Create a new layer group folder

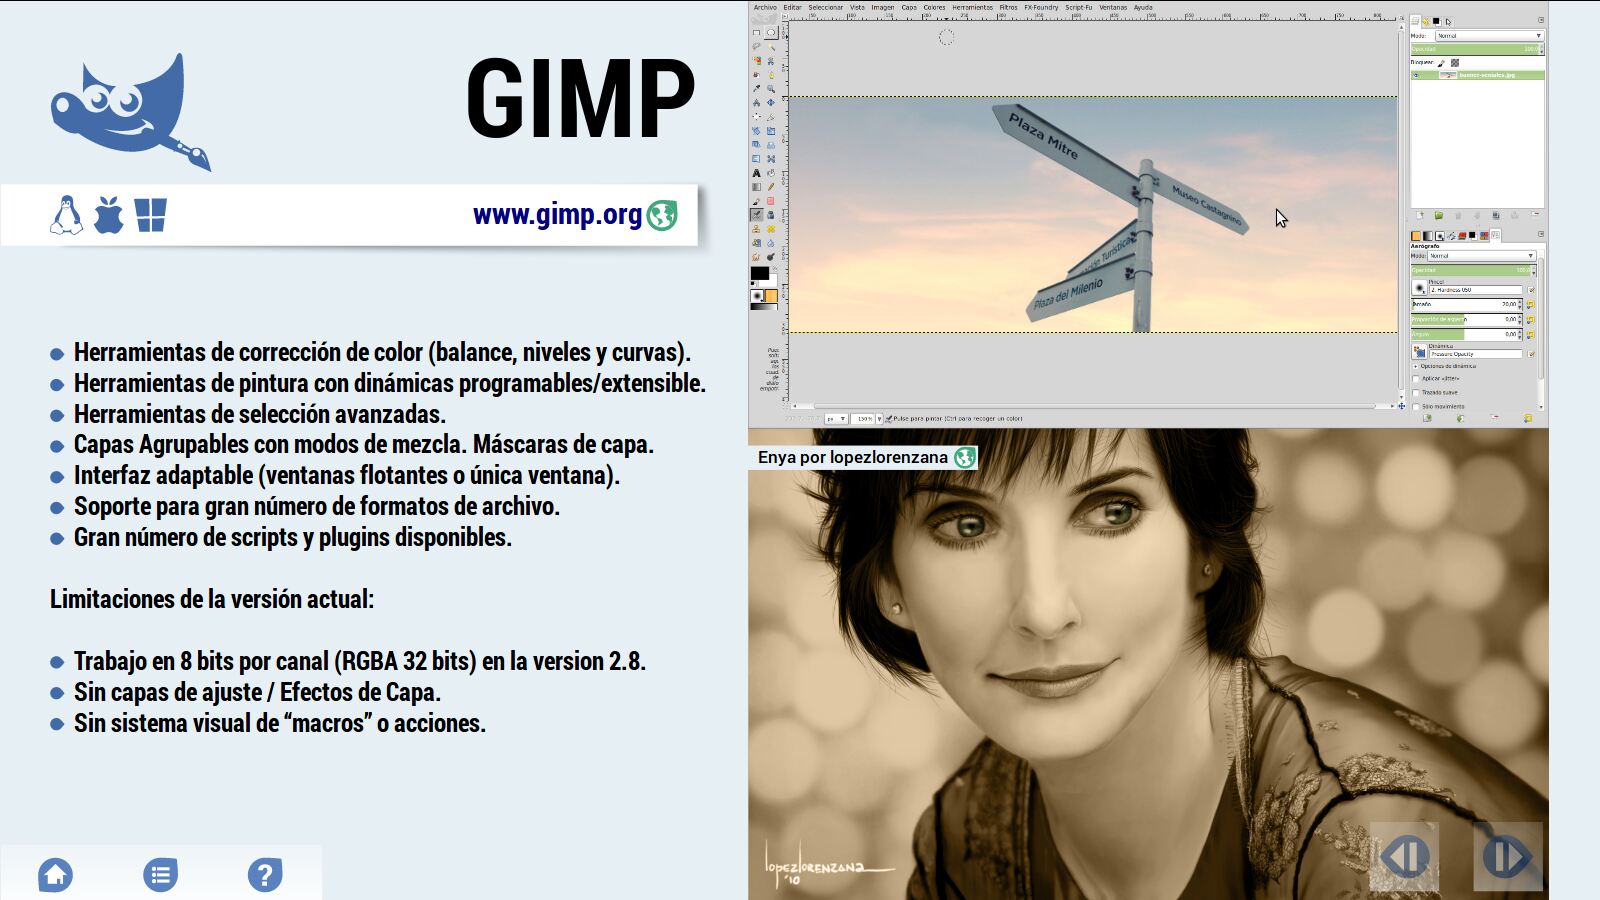tap(1439, 215)
